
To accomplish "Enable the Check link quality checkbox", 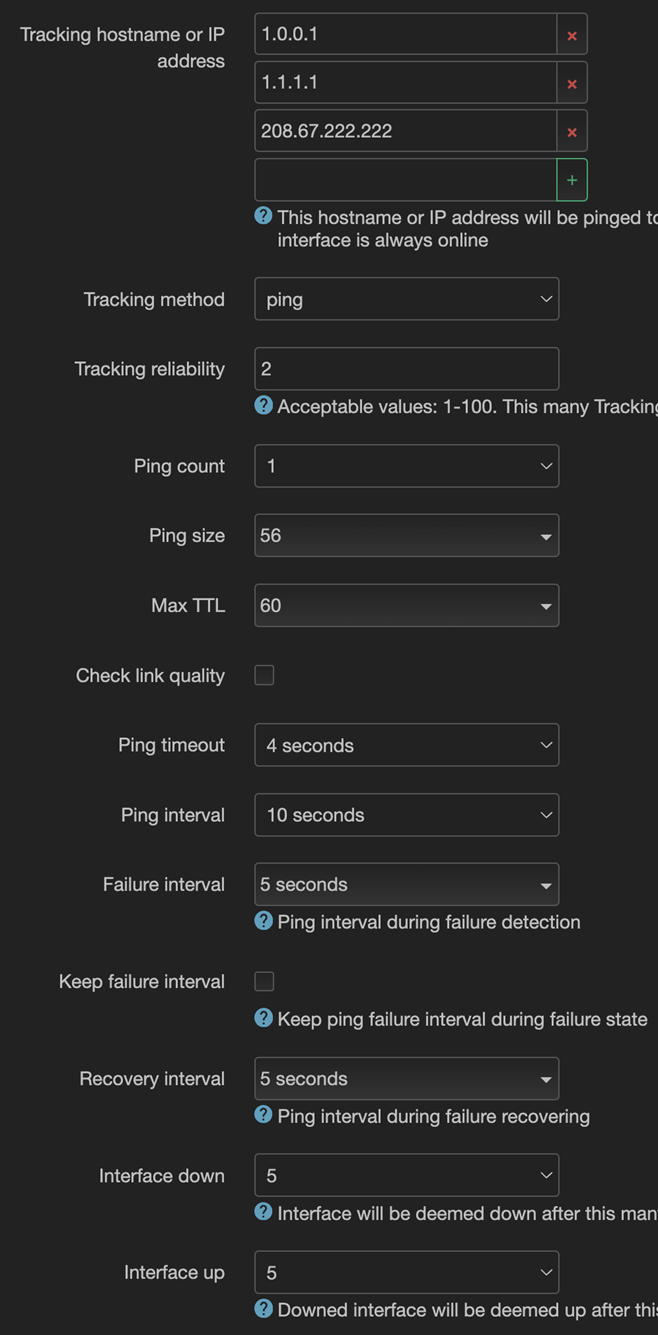I will [x=264, y=675].
